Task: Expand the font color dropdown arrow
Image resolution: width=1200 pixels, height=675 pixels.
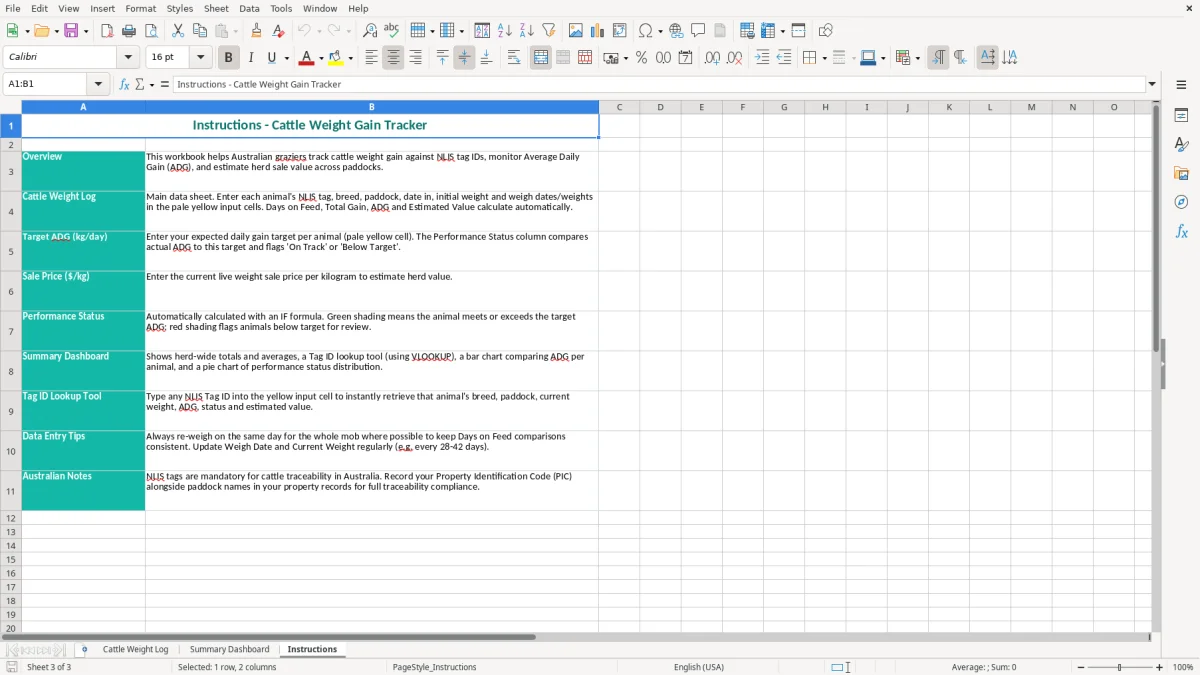Action: (321, 58)
